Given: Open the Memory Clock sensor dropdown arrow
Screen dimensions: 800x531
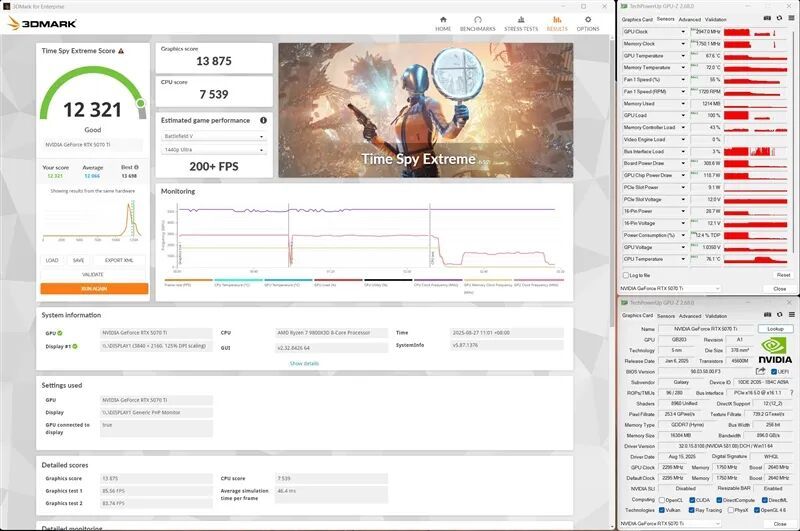Looking at the screenshot, I should pyautogui.click(x=683, y=44).
